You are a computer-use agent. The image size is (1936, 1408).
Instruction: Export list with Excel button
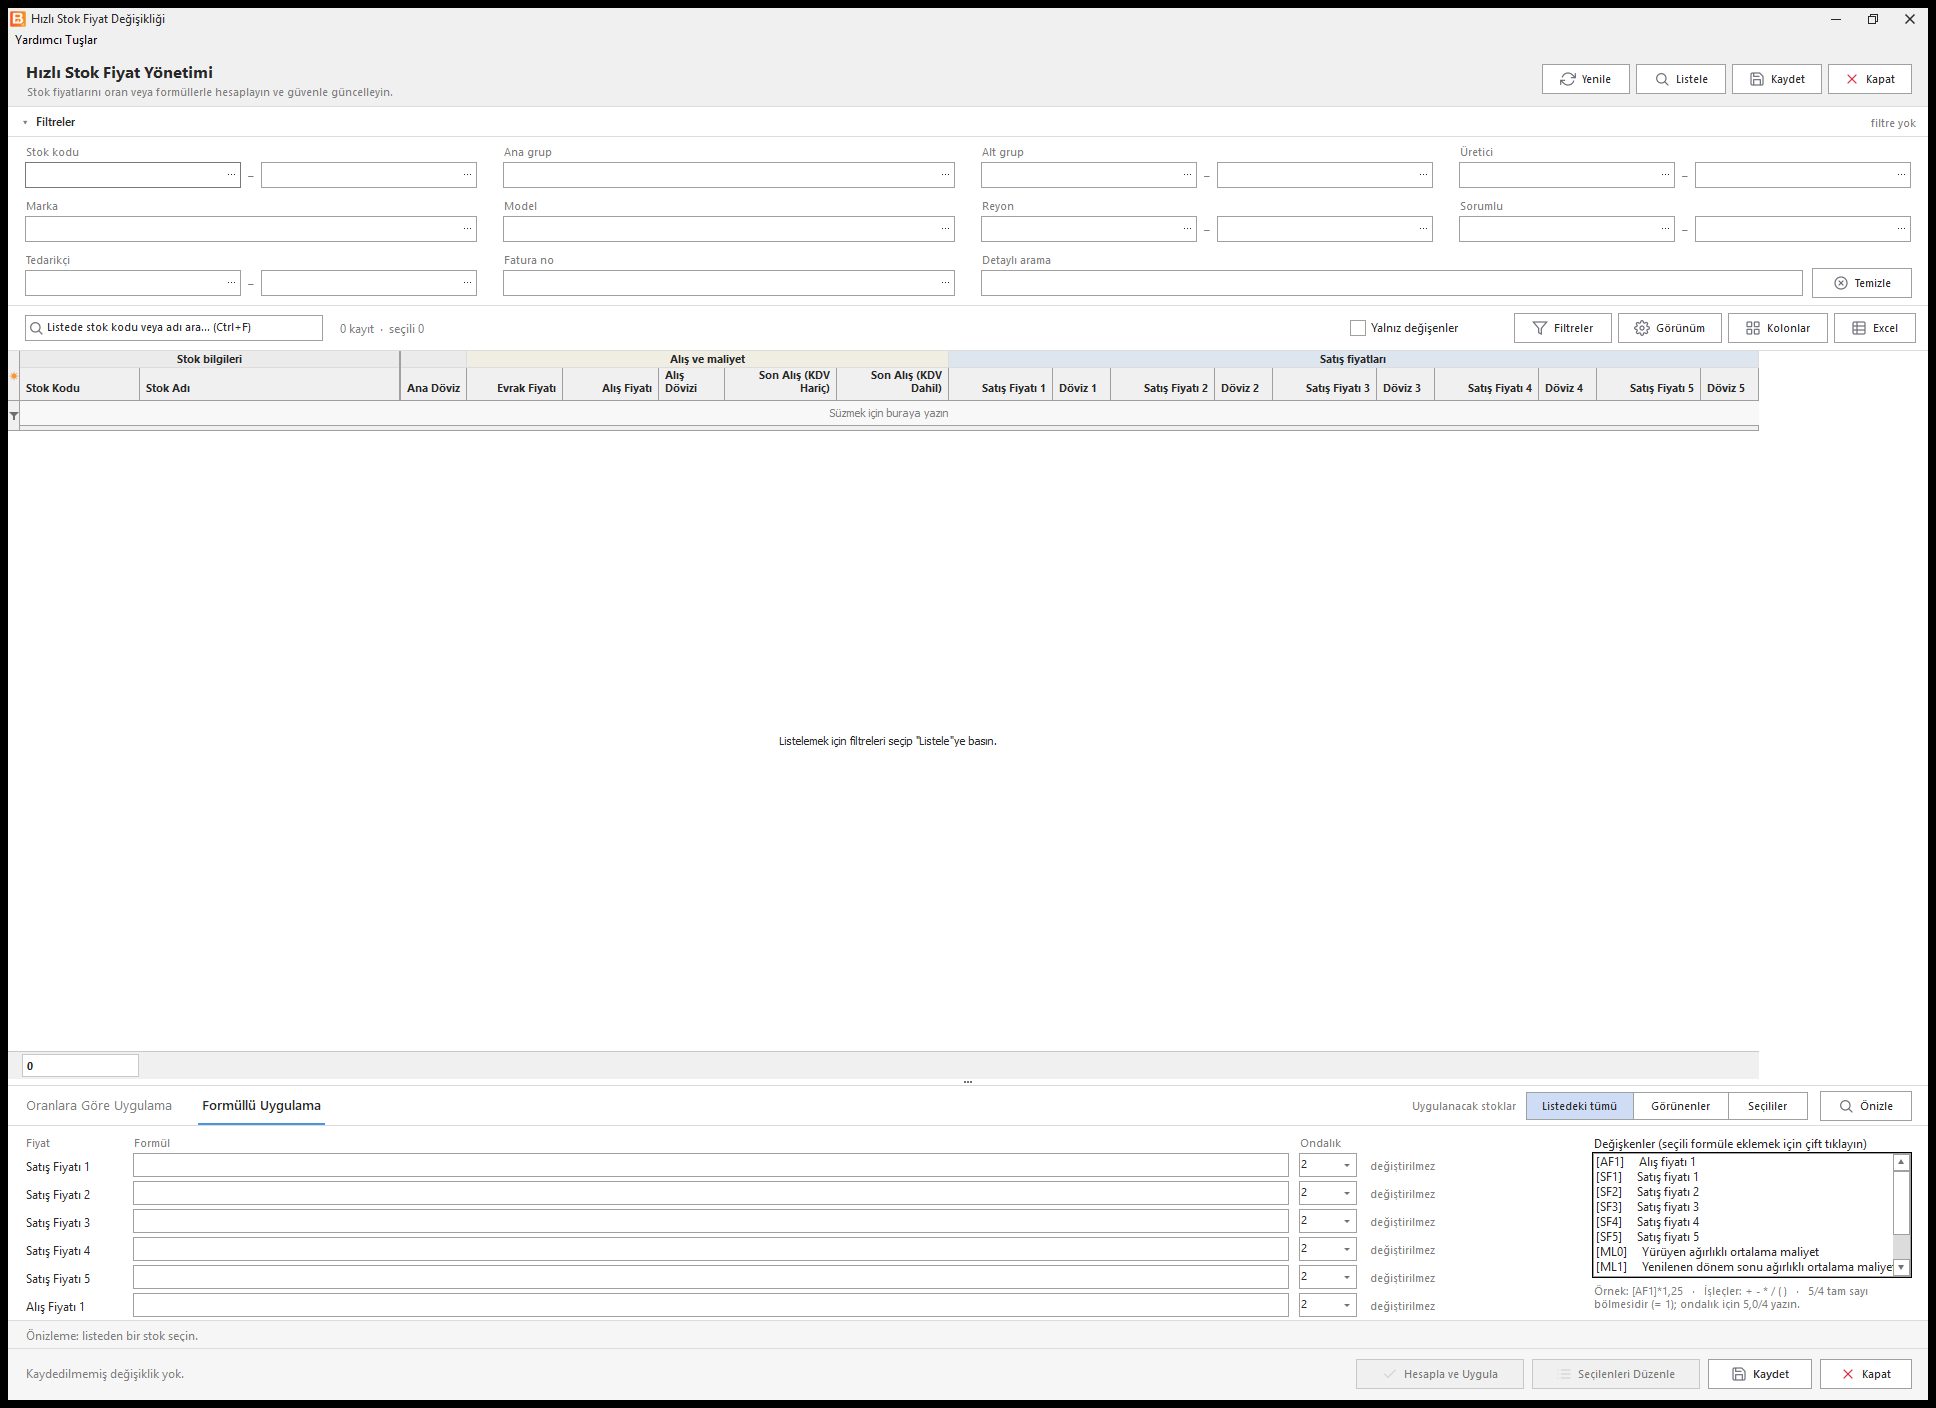pos(1874,328)
